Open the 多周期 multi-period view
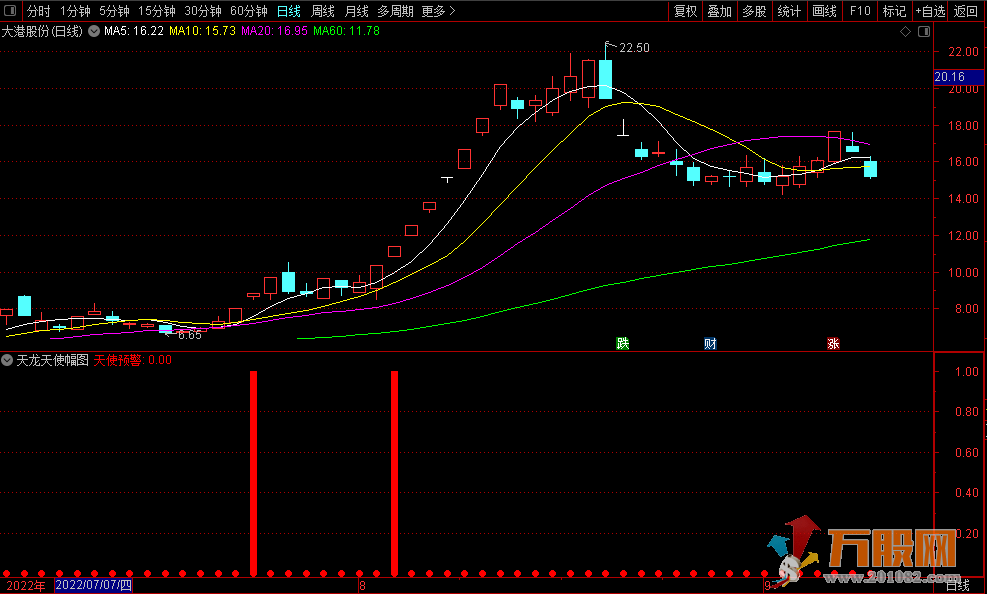 coord(395,11)
